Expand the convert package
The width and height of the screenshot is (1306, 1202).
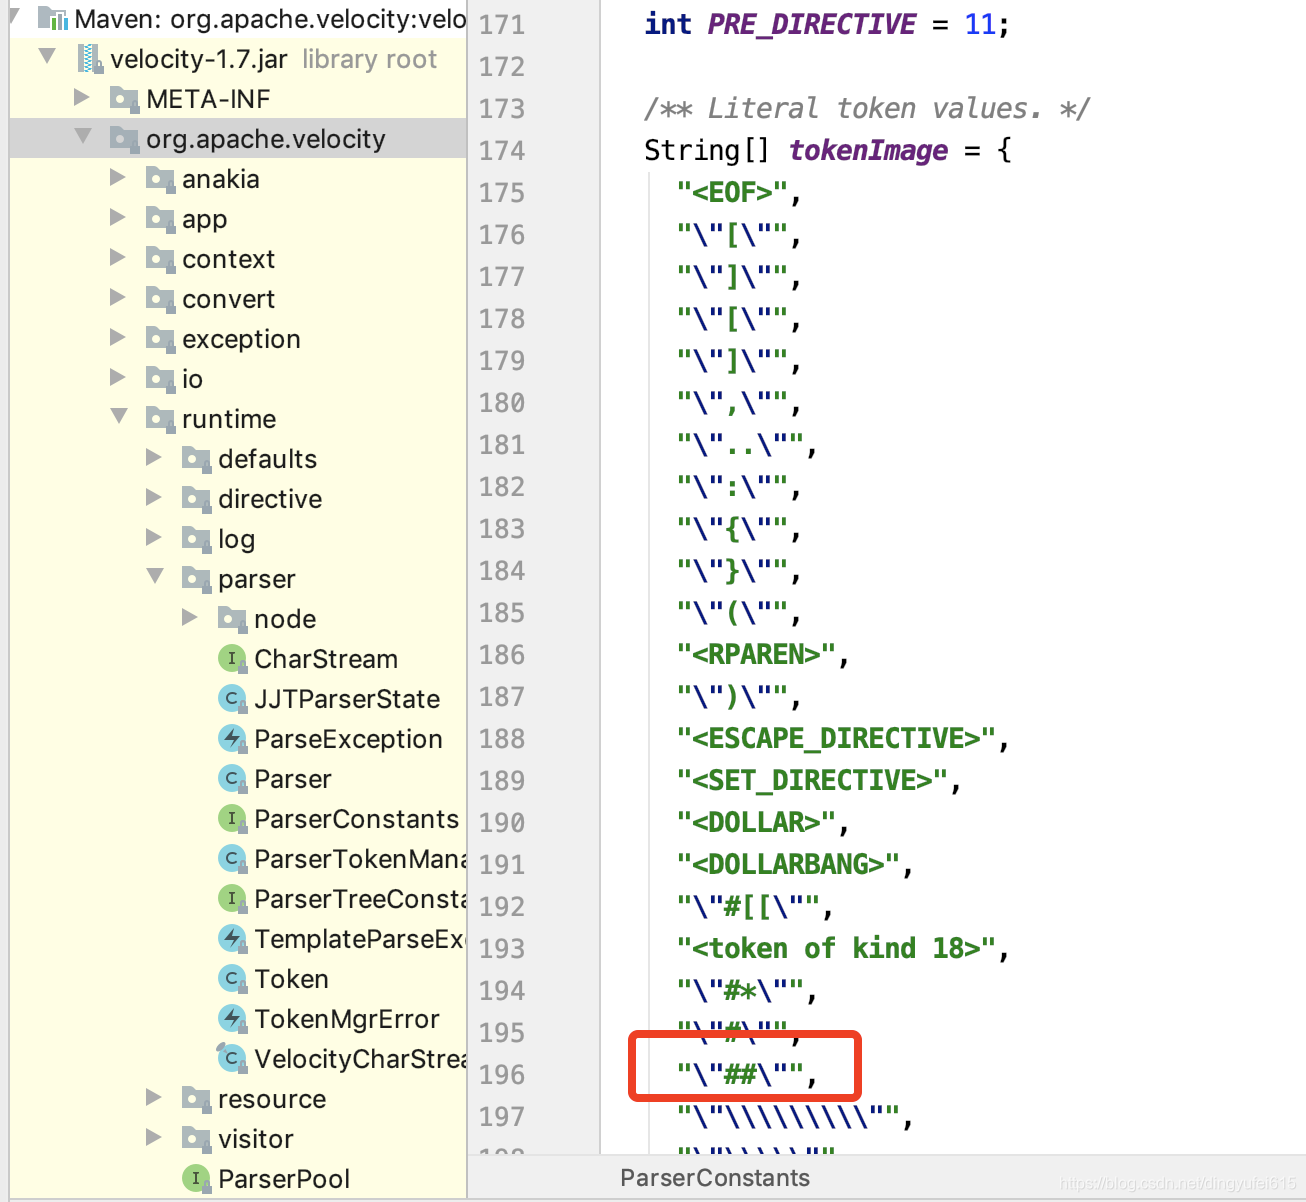(118, 297)
